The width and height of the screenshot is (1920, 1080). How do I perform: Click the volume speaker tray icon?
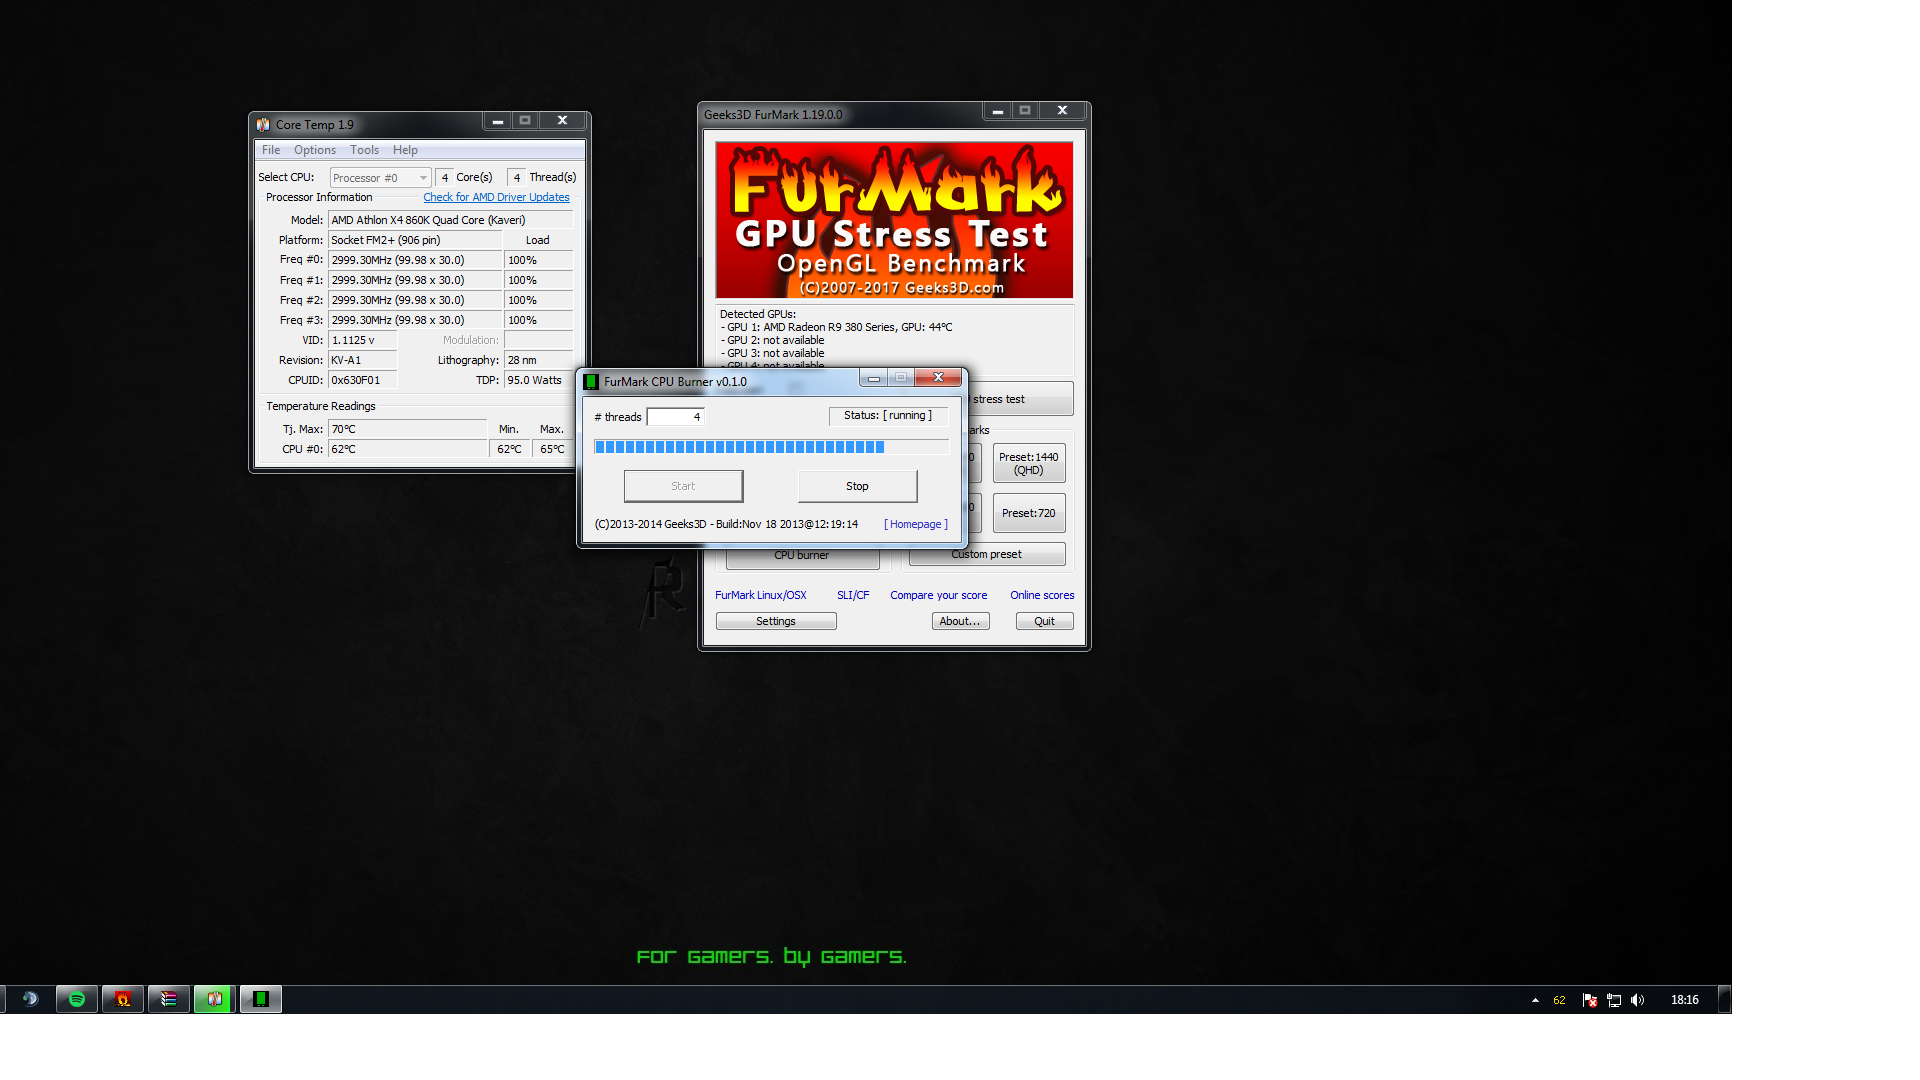click(1637, 1000)
